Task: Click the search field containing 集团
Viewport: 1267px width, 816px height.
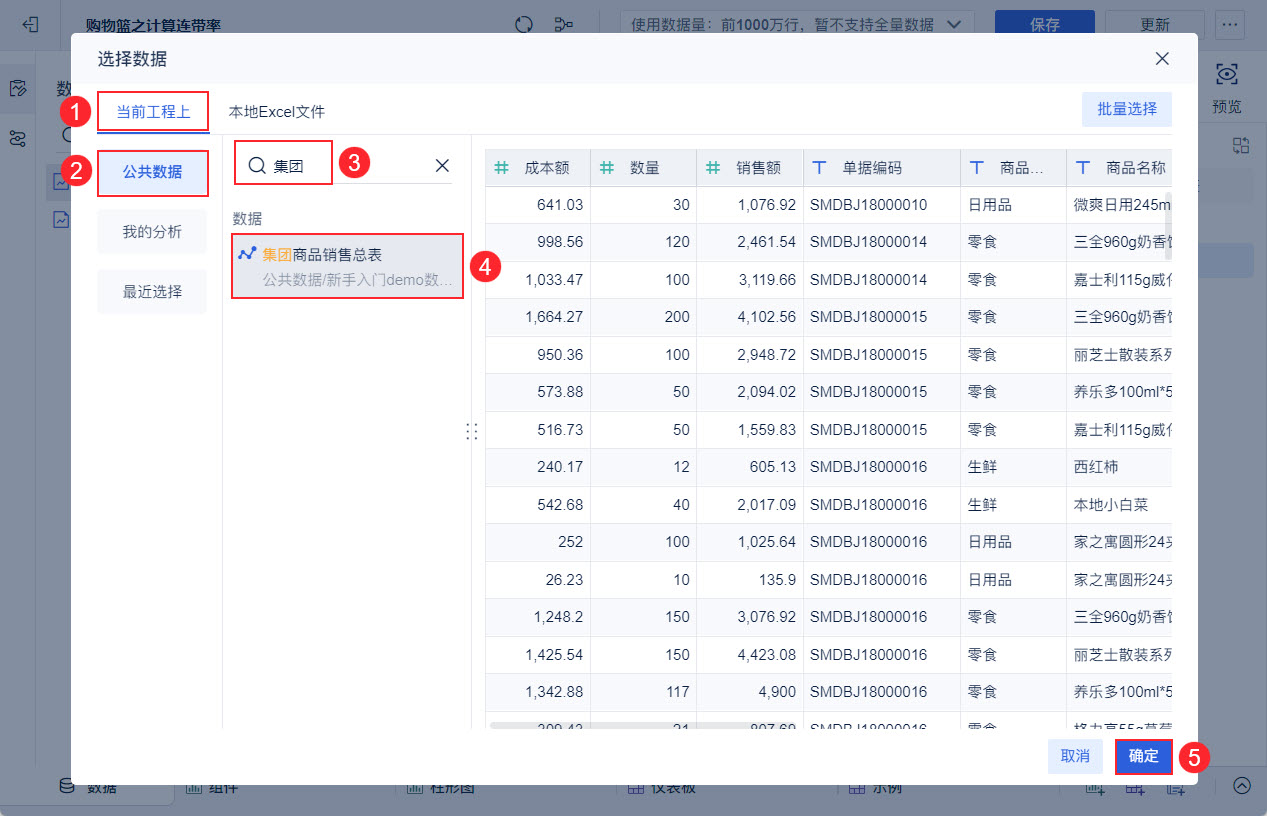Action: [x=344, y=166]
